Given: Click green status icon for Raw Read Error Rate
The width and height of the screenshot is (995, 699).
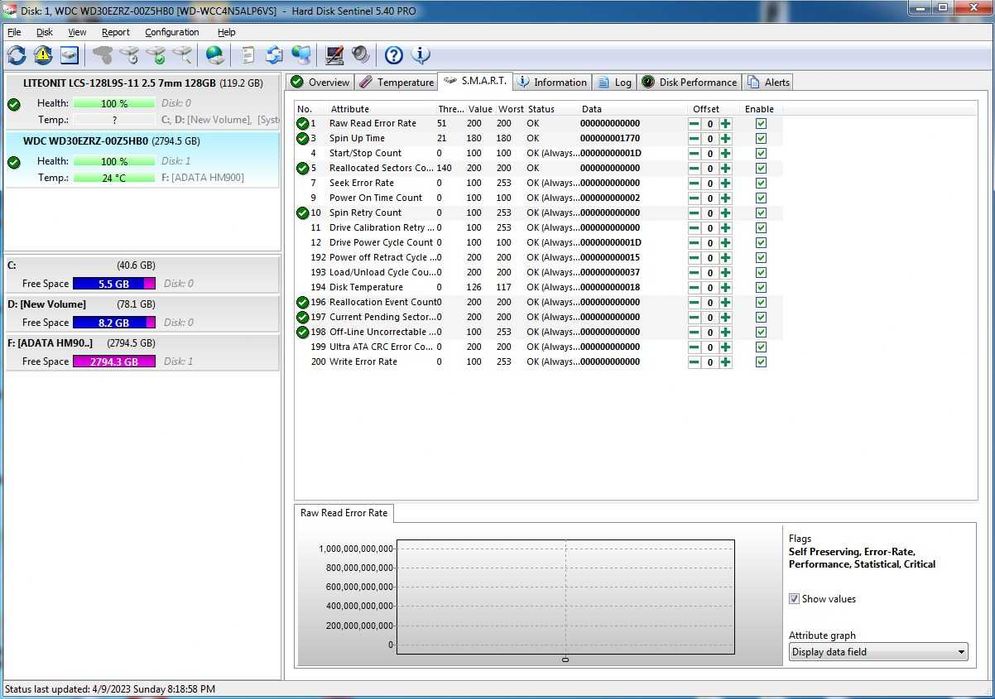Looking at the screenshot, I should pyautogui.click(x=303, y=124).
